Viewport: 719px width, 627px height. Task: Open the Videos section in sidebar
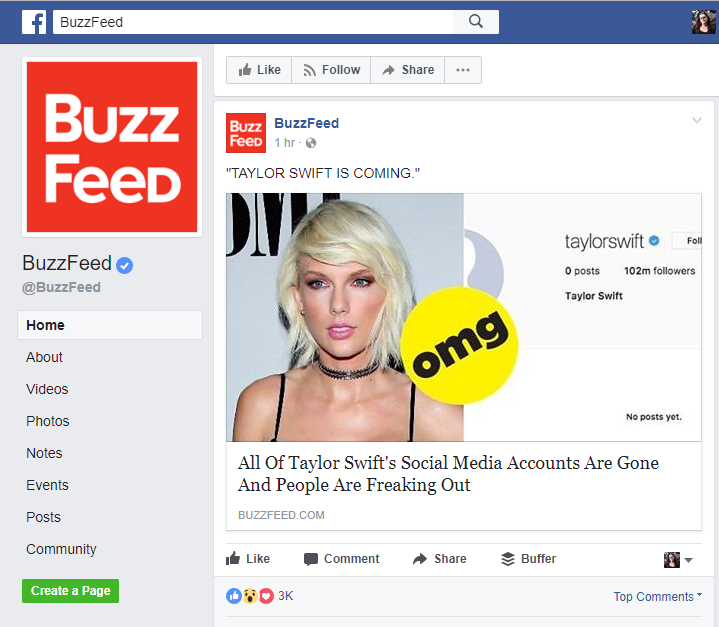point(47,389)
